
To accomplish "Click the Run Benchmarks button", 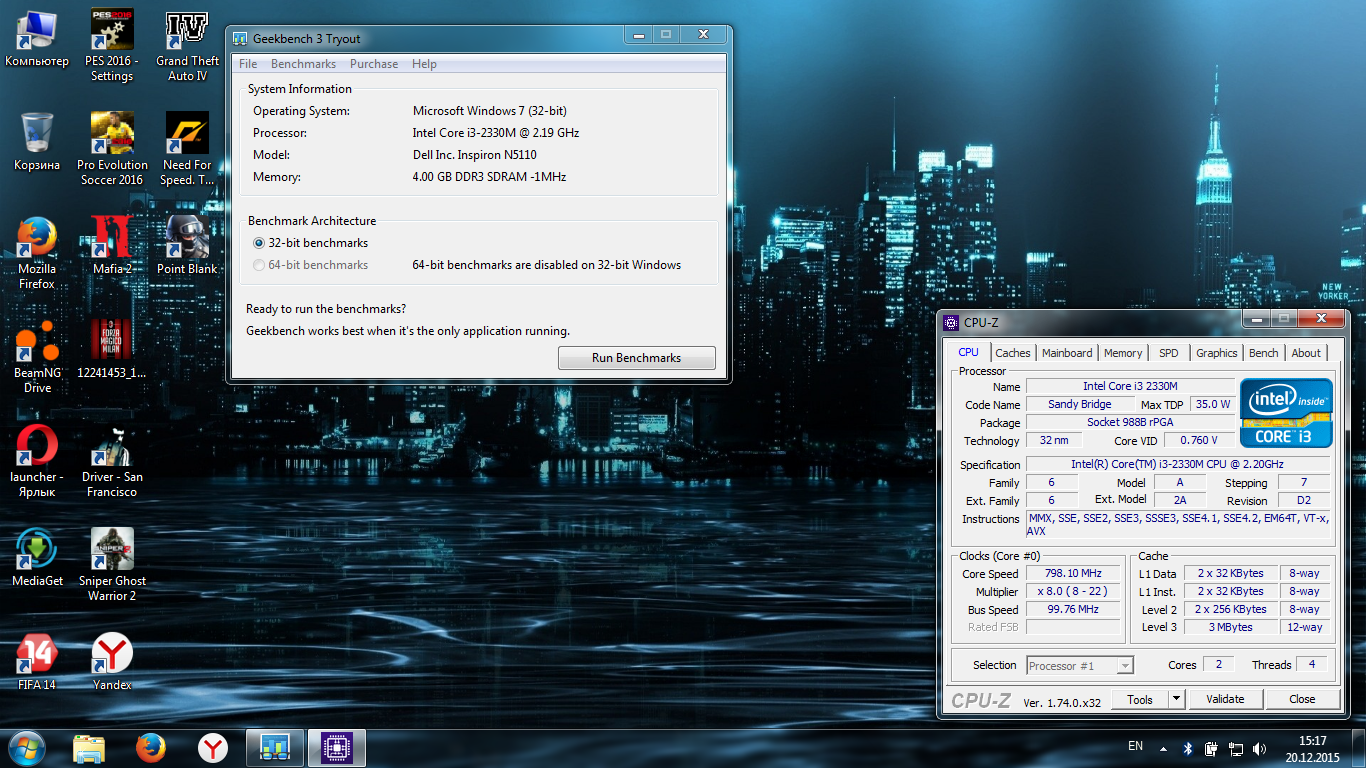I will tap(636, 357).
